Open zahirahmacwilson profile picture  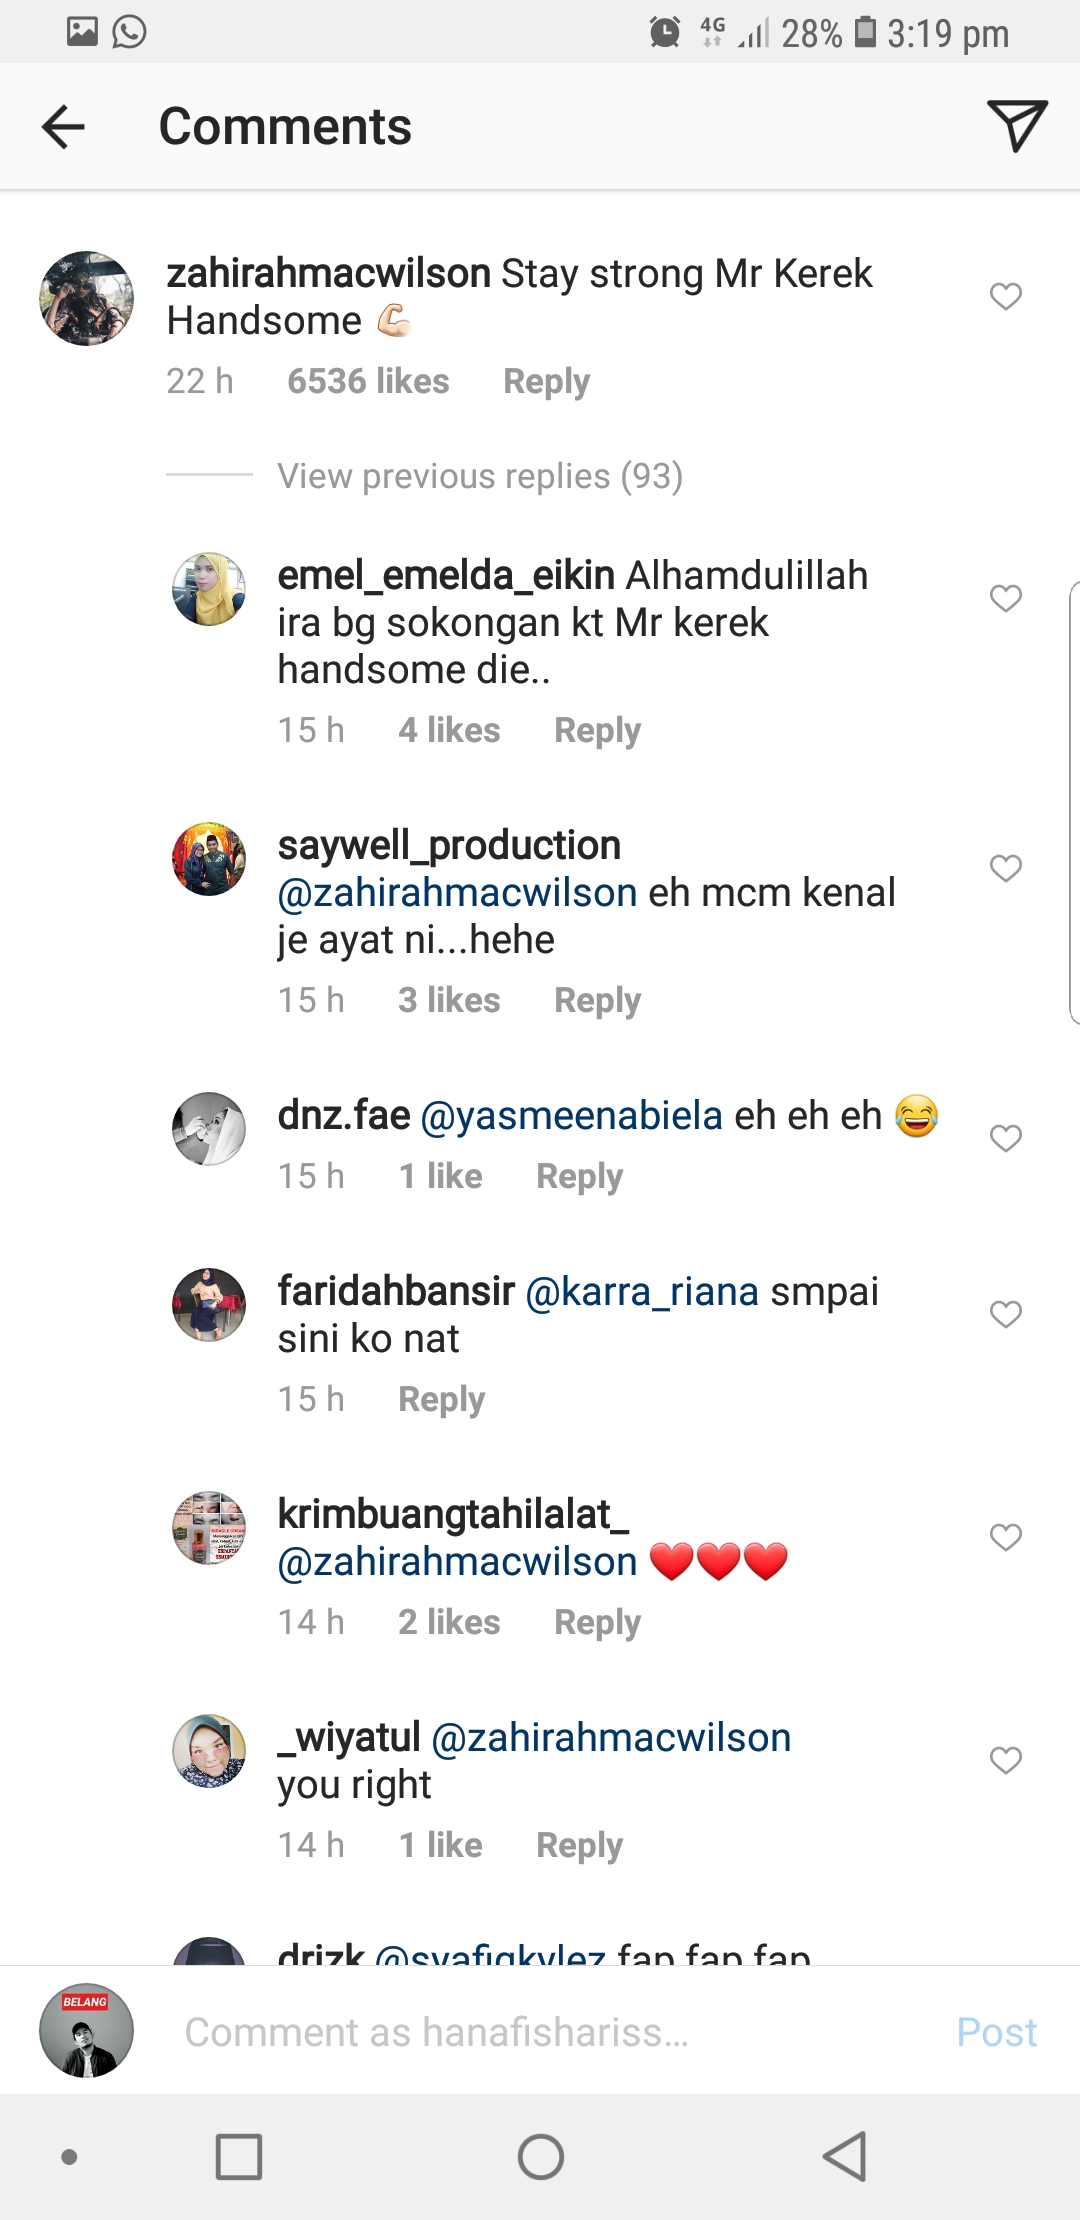(x=86, y=298)
